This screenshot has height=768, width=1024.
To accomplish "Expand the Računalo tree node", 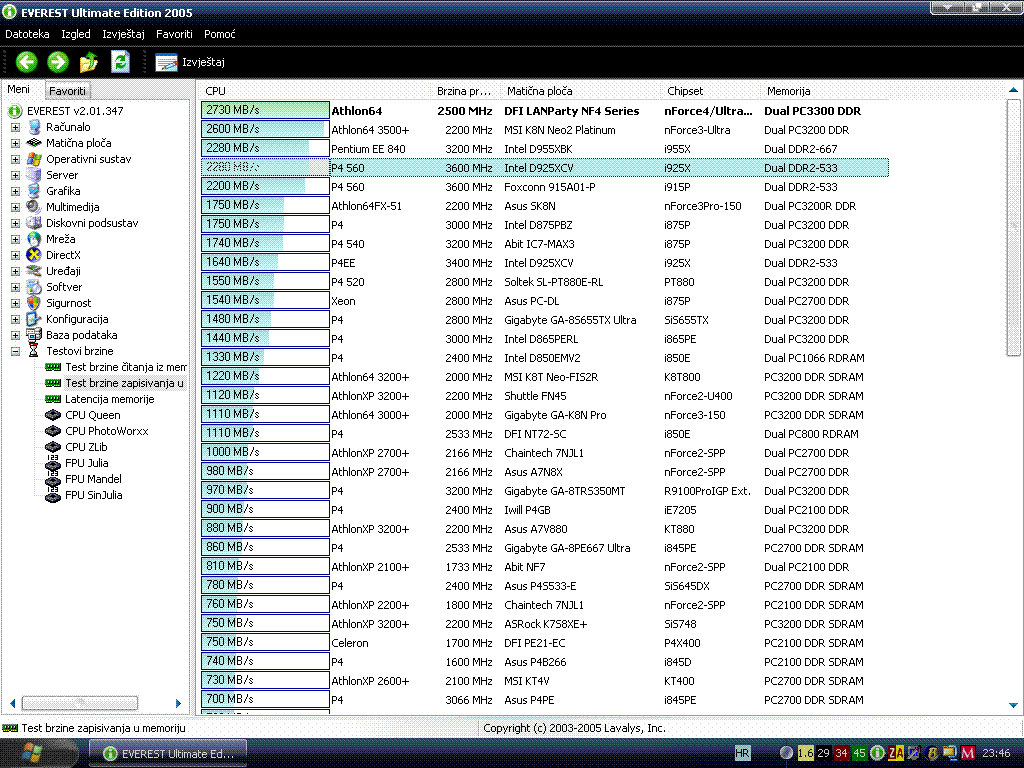I will [15, 127].
